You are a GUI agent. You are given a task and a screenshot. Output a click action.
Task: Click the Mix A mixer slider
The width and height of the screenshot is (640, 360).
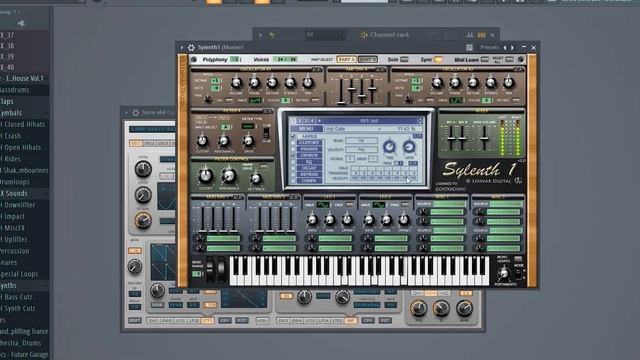click(451, 138)
